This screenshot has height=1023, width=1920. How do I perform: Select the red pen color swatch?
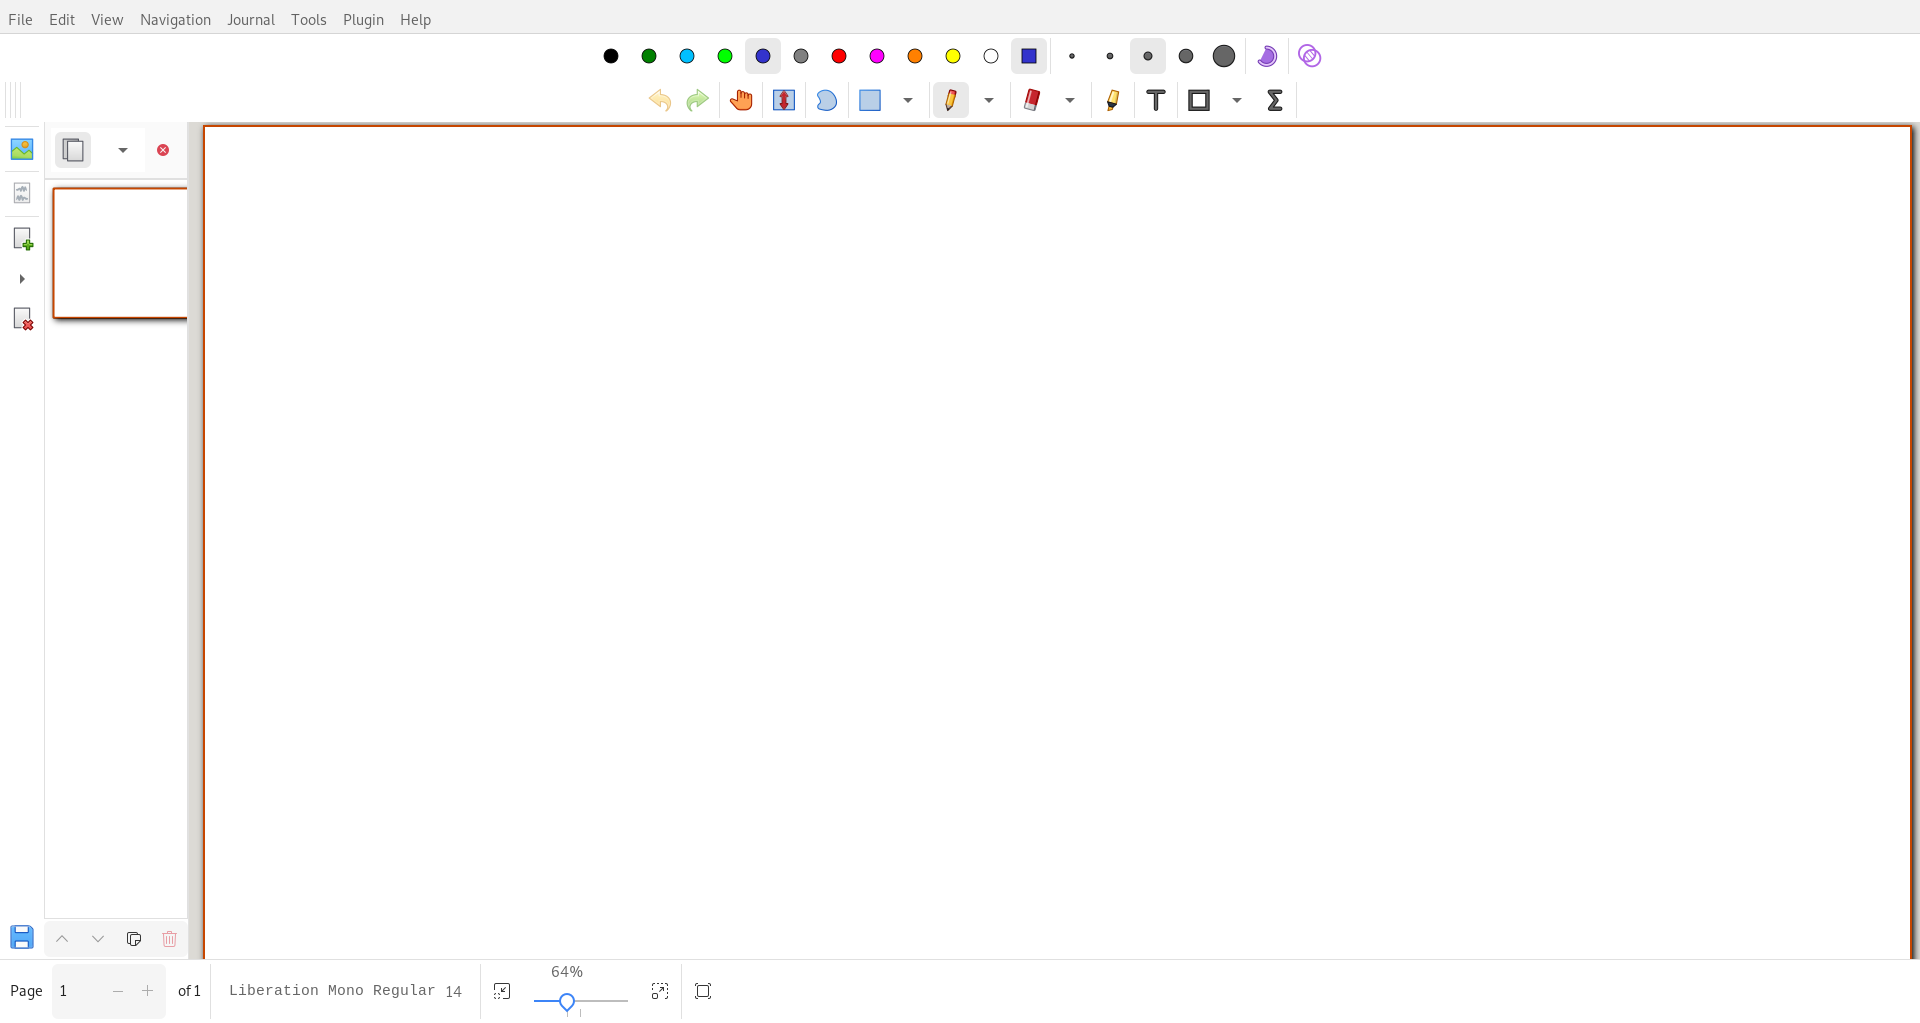(839, 56)
